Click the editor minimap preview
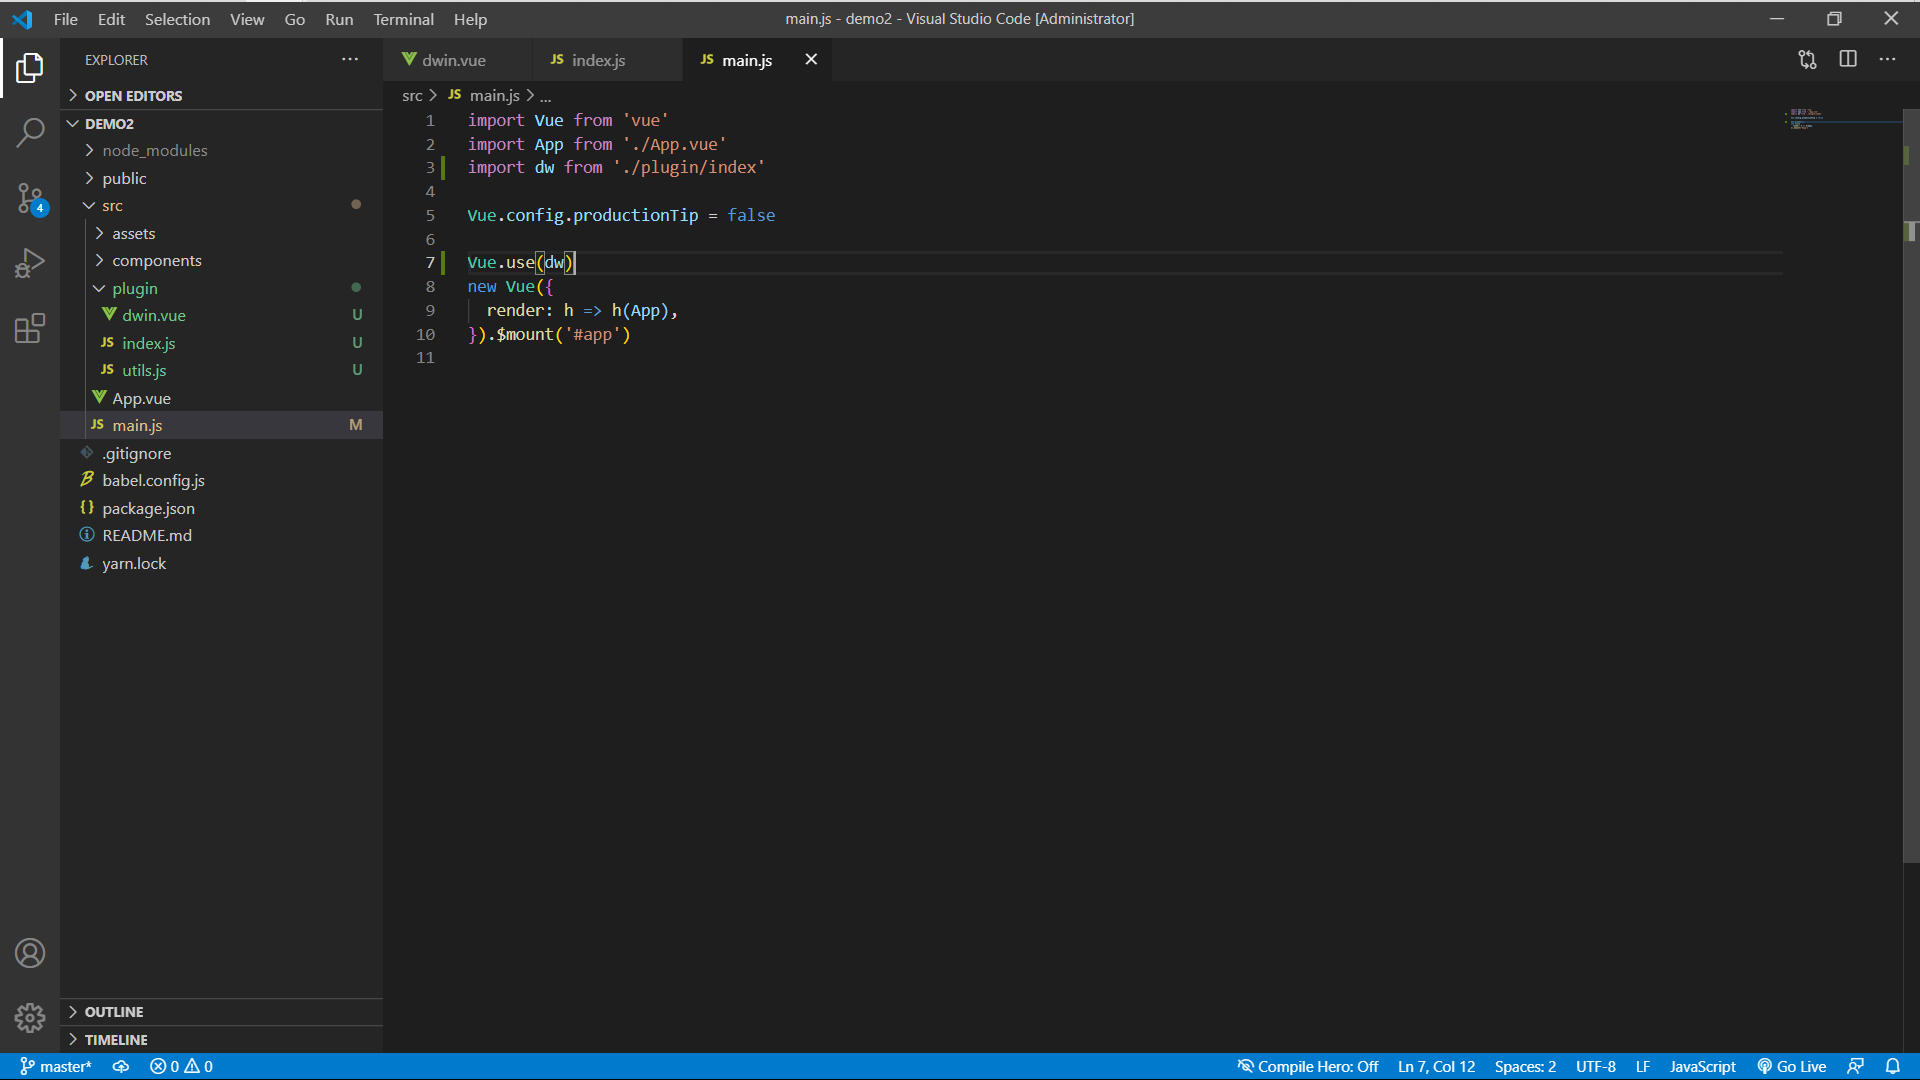 [1842, 120]
